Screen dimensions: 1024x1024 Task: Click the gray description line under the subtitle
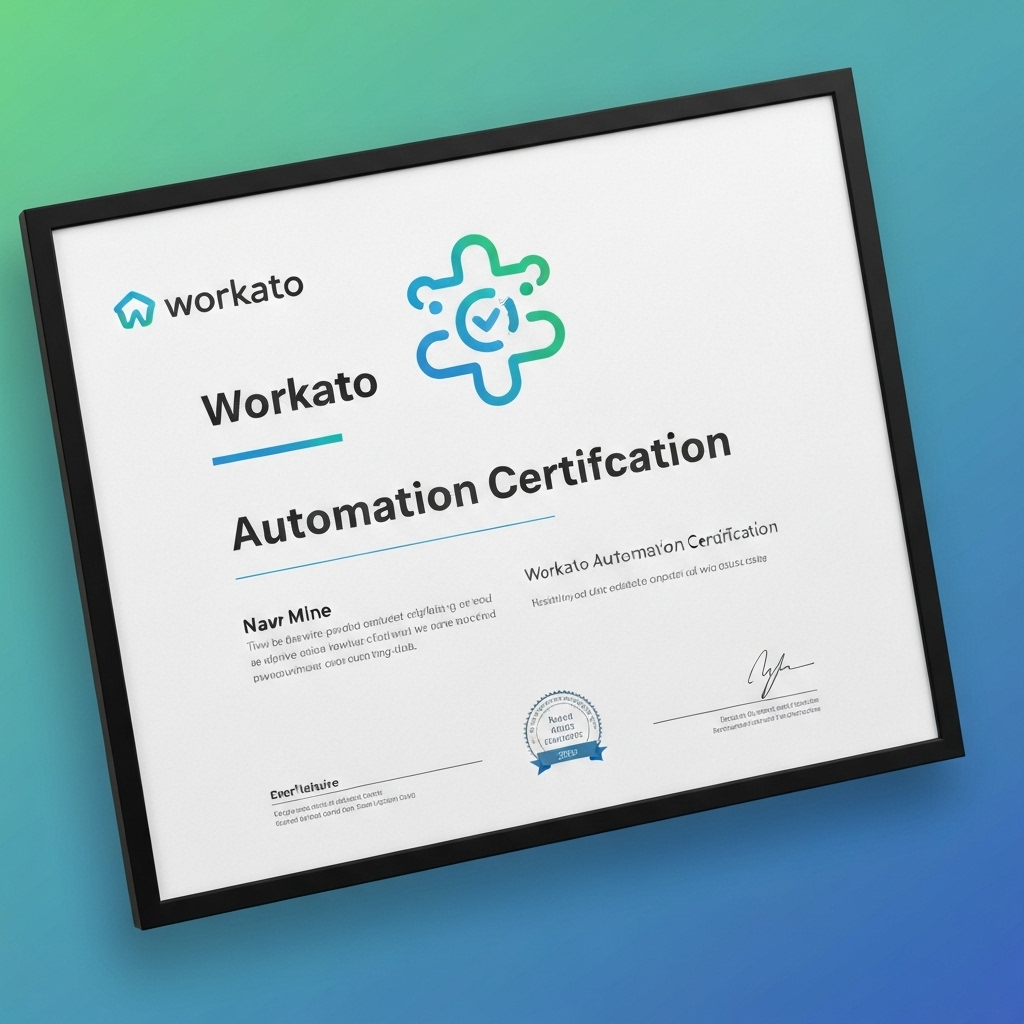pyautogui.click(x=648, y=588)
